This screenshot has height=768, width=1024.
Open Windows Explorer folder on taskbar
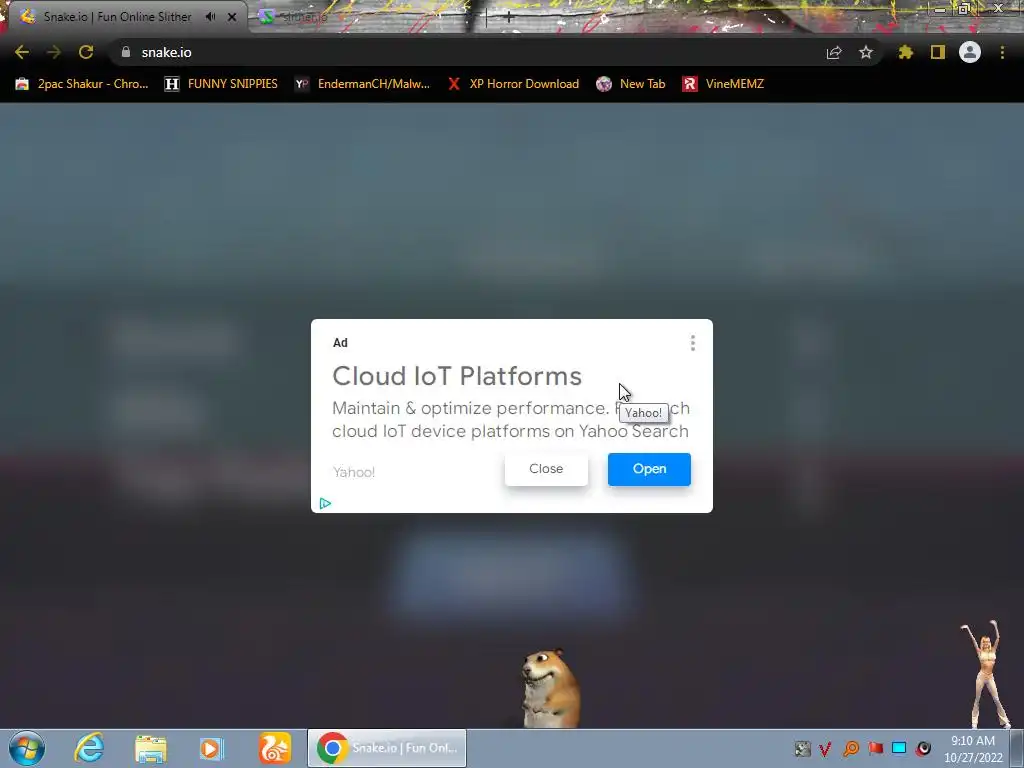[x=151, y=748]
